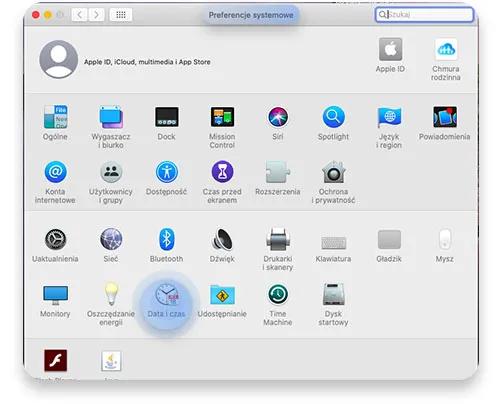Show all preferences grid button

(x=121, y=15)
